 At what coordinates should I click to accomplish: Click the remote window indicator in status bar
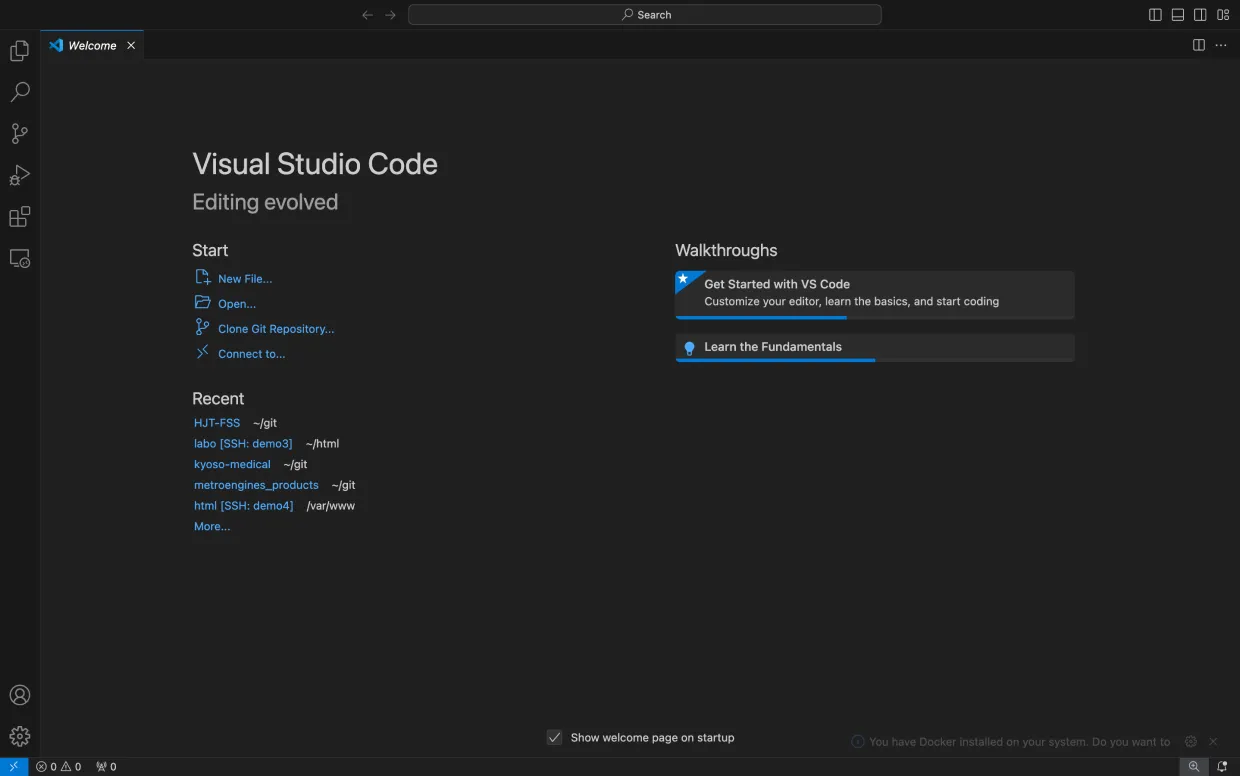[x=14, y=767]
